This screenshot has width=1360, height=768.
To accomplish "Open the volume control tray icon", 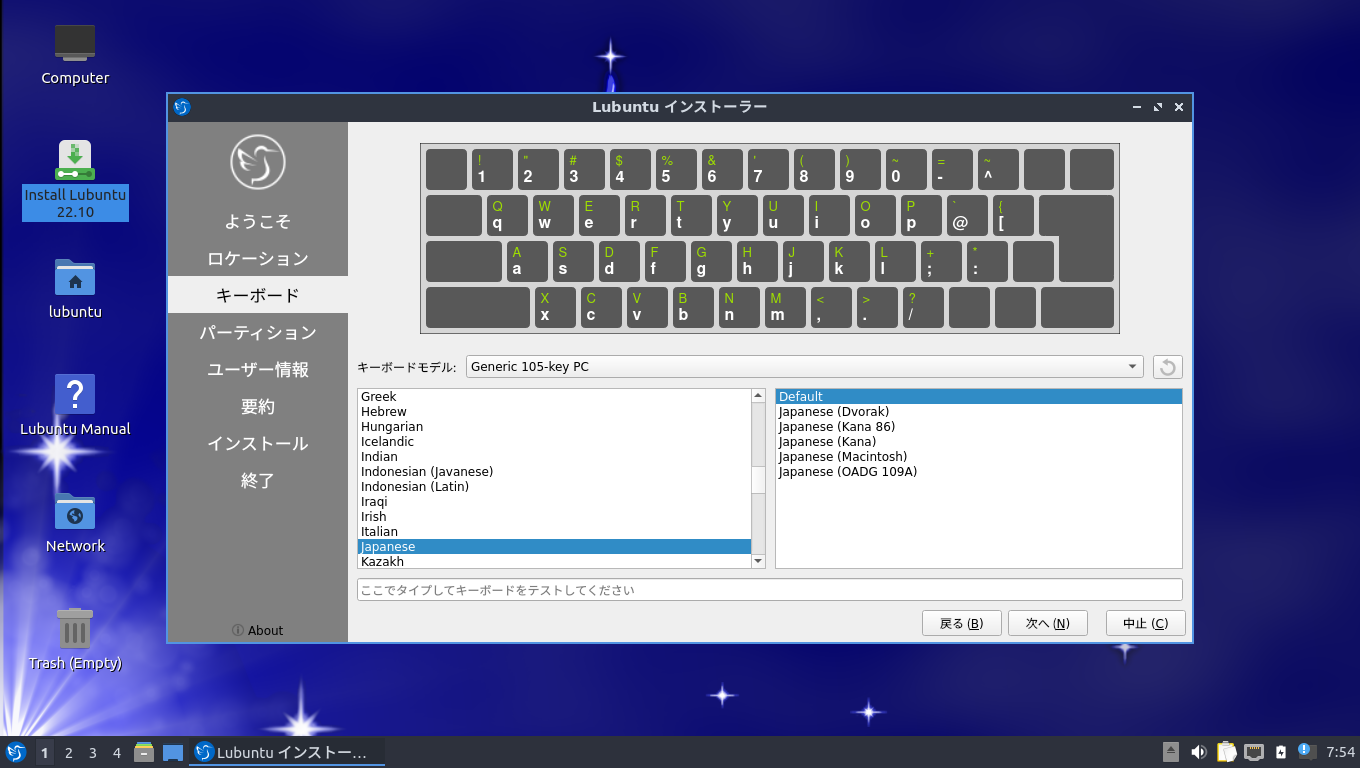I will click(1198, 752).
